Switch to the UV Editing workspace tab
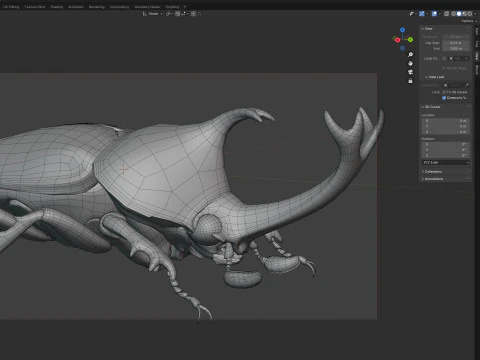 [x=11, y=7]
